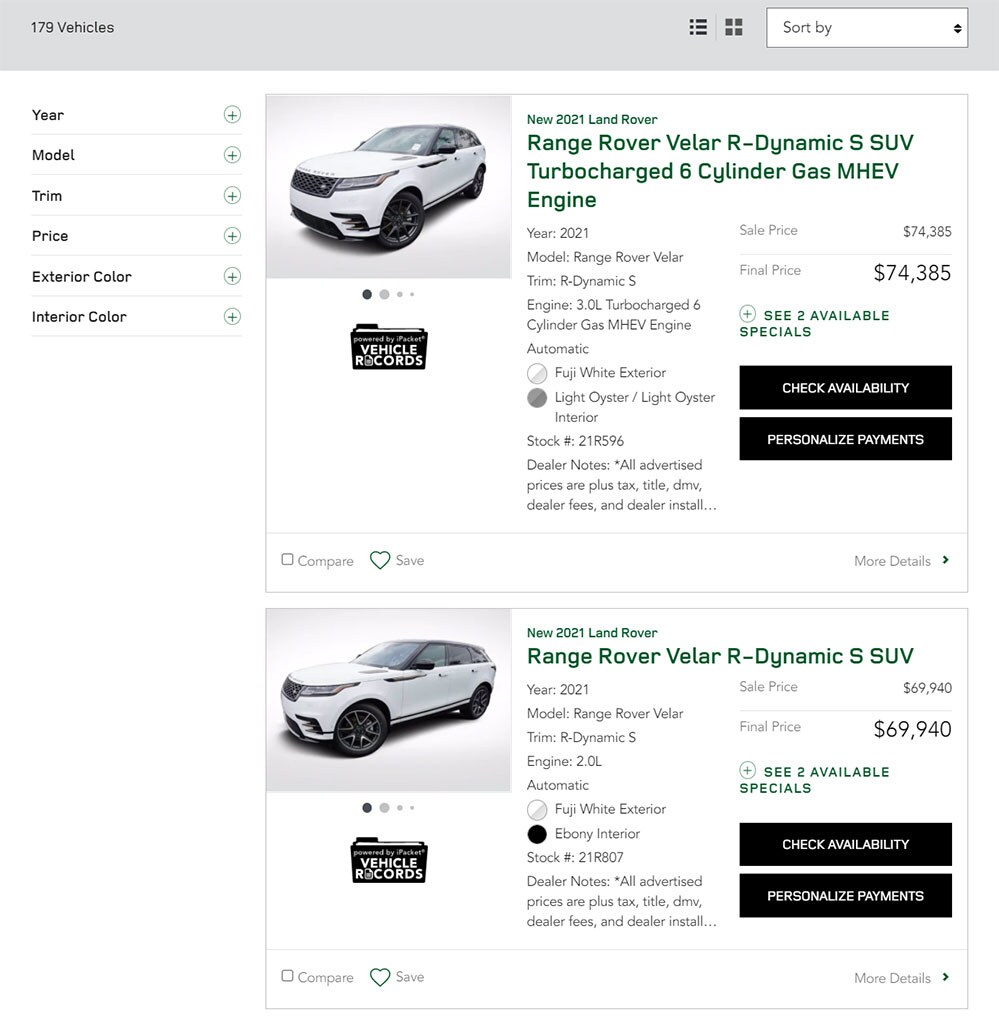Save the $74,385 Velar with heart icon

380,560
